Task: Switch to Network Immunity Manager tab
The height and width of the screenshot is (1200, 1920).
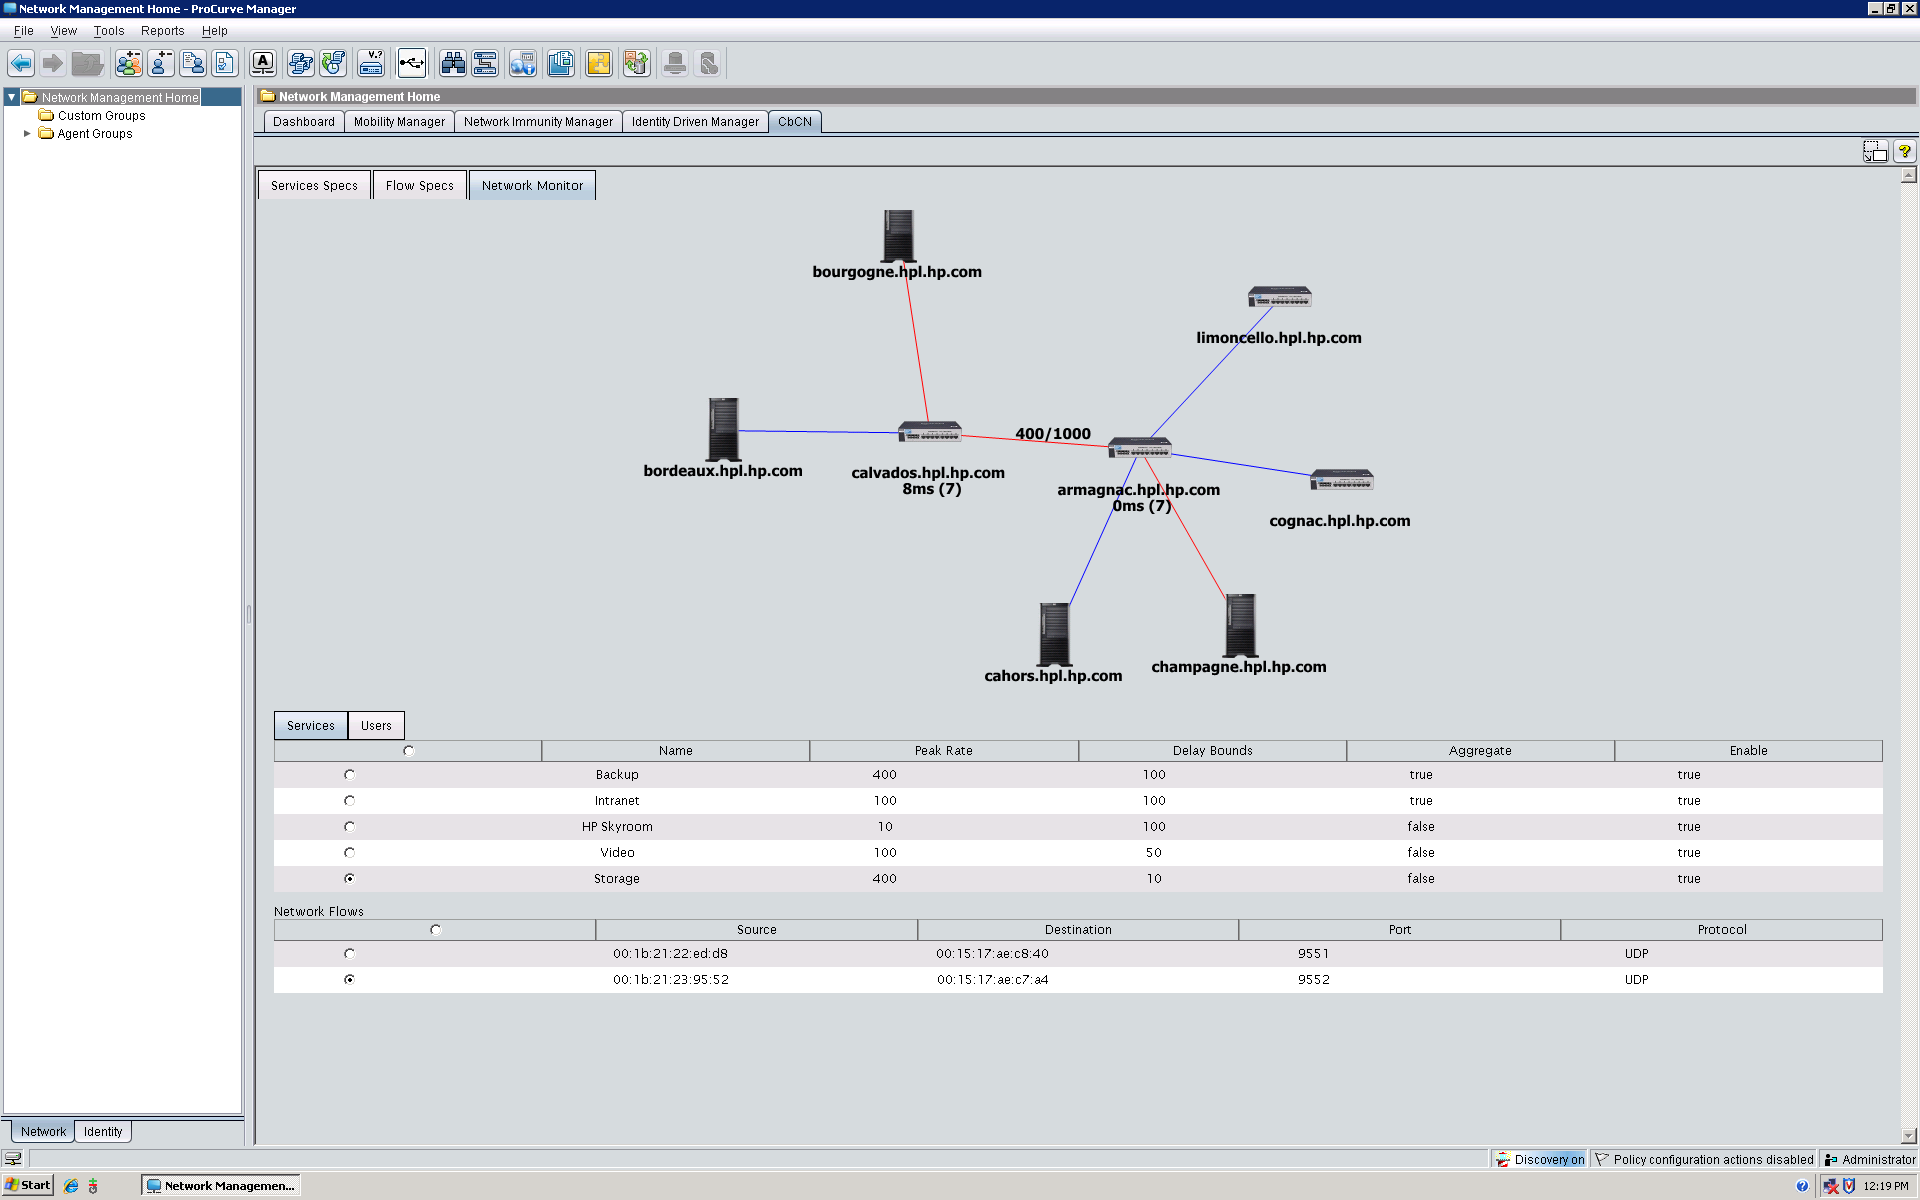Action: [538, 122]
